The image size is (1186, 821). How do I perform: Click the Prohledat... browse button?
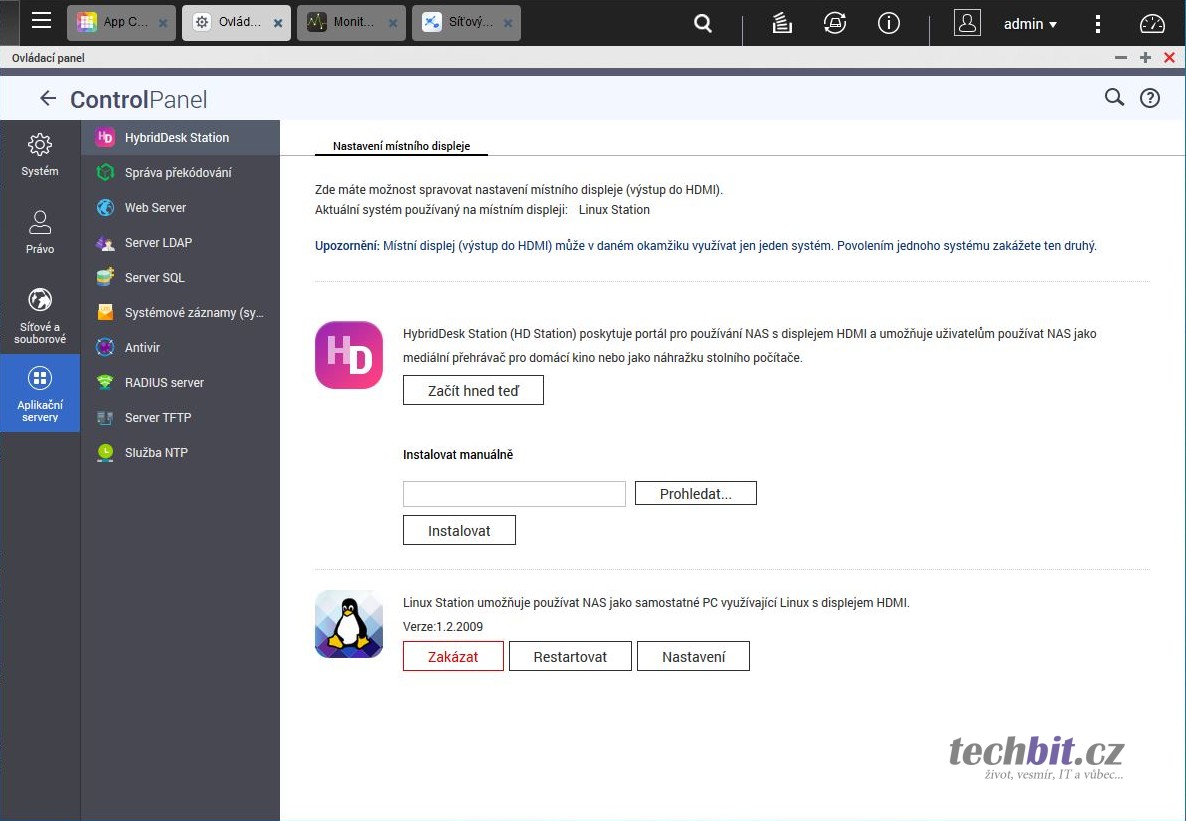coord(695,494)
